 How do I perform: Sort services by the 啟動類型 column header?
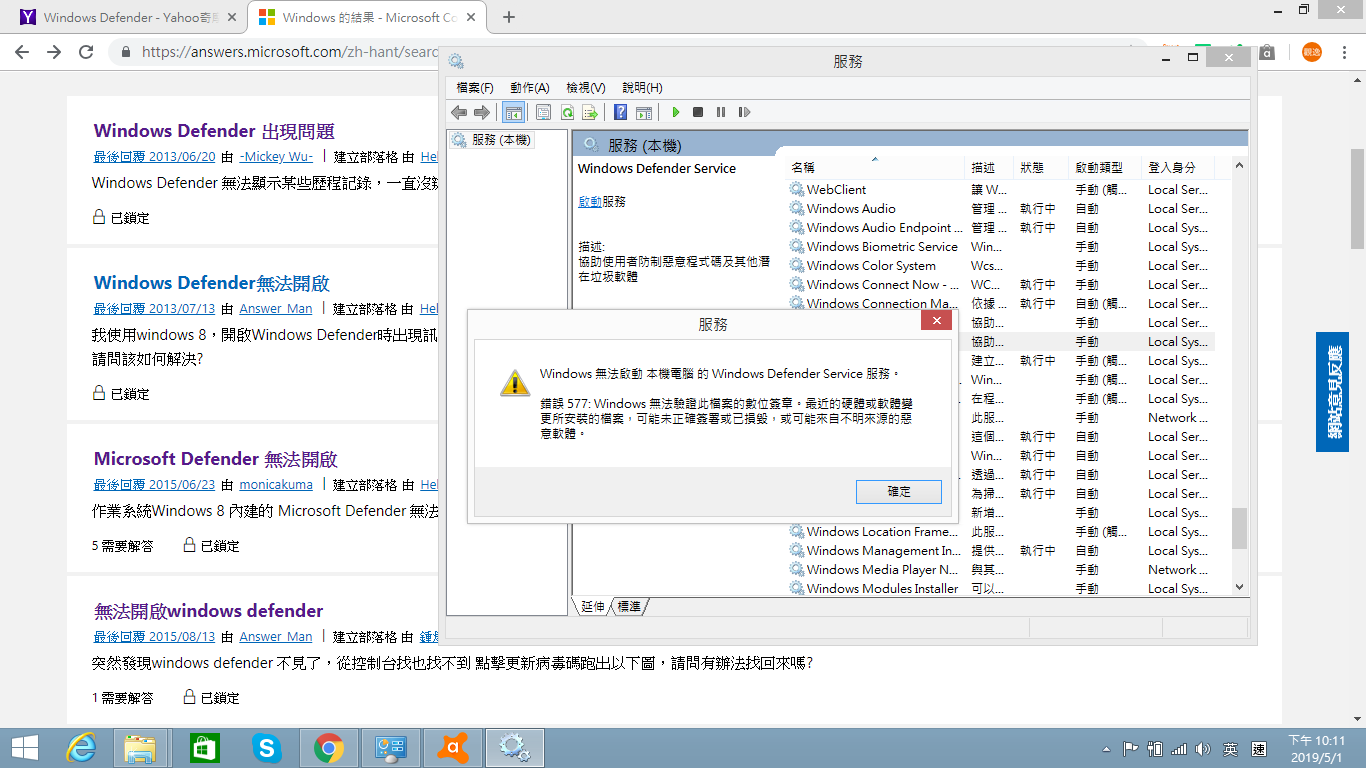[1104, 167]
